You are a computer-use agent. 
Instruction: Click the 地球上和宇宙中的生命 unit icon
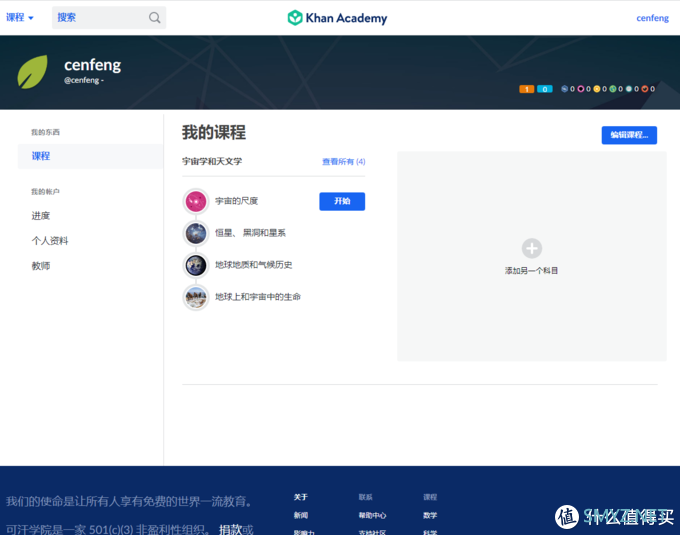[196, 297]
